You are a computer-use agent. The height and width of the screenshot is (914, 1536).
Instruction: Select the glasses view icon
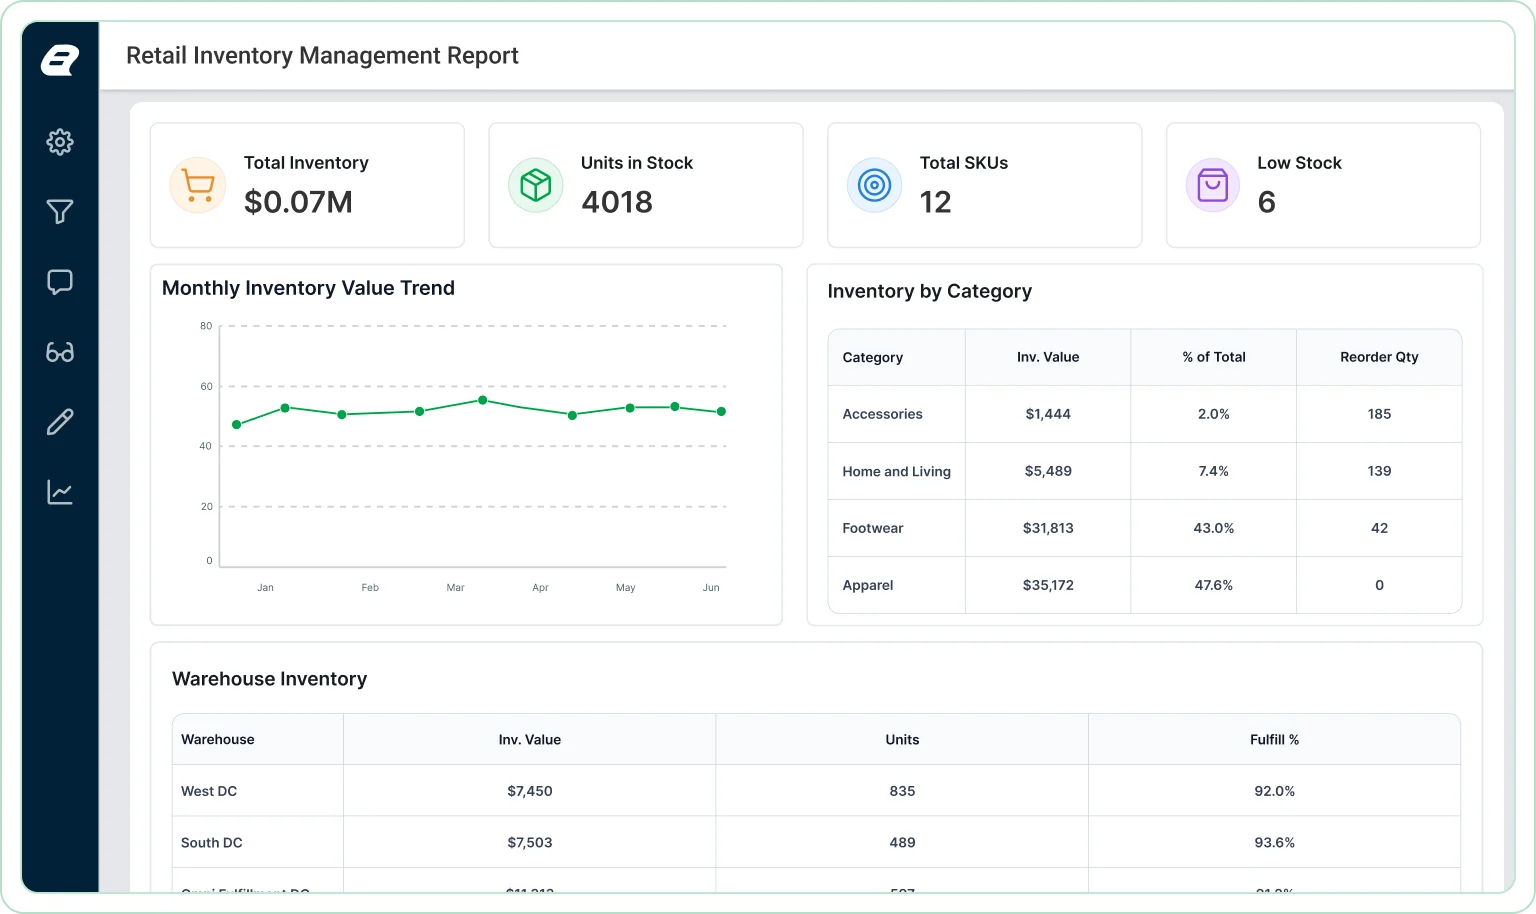60,352
